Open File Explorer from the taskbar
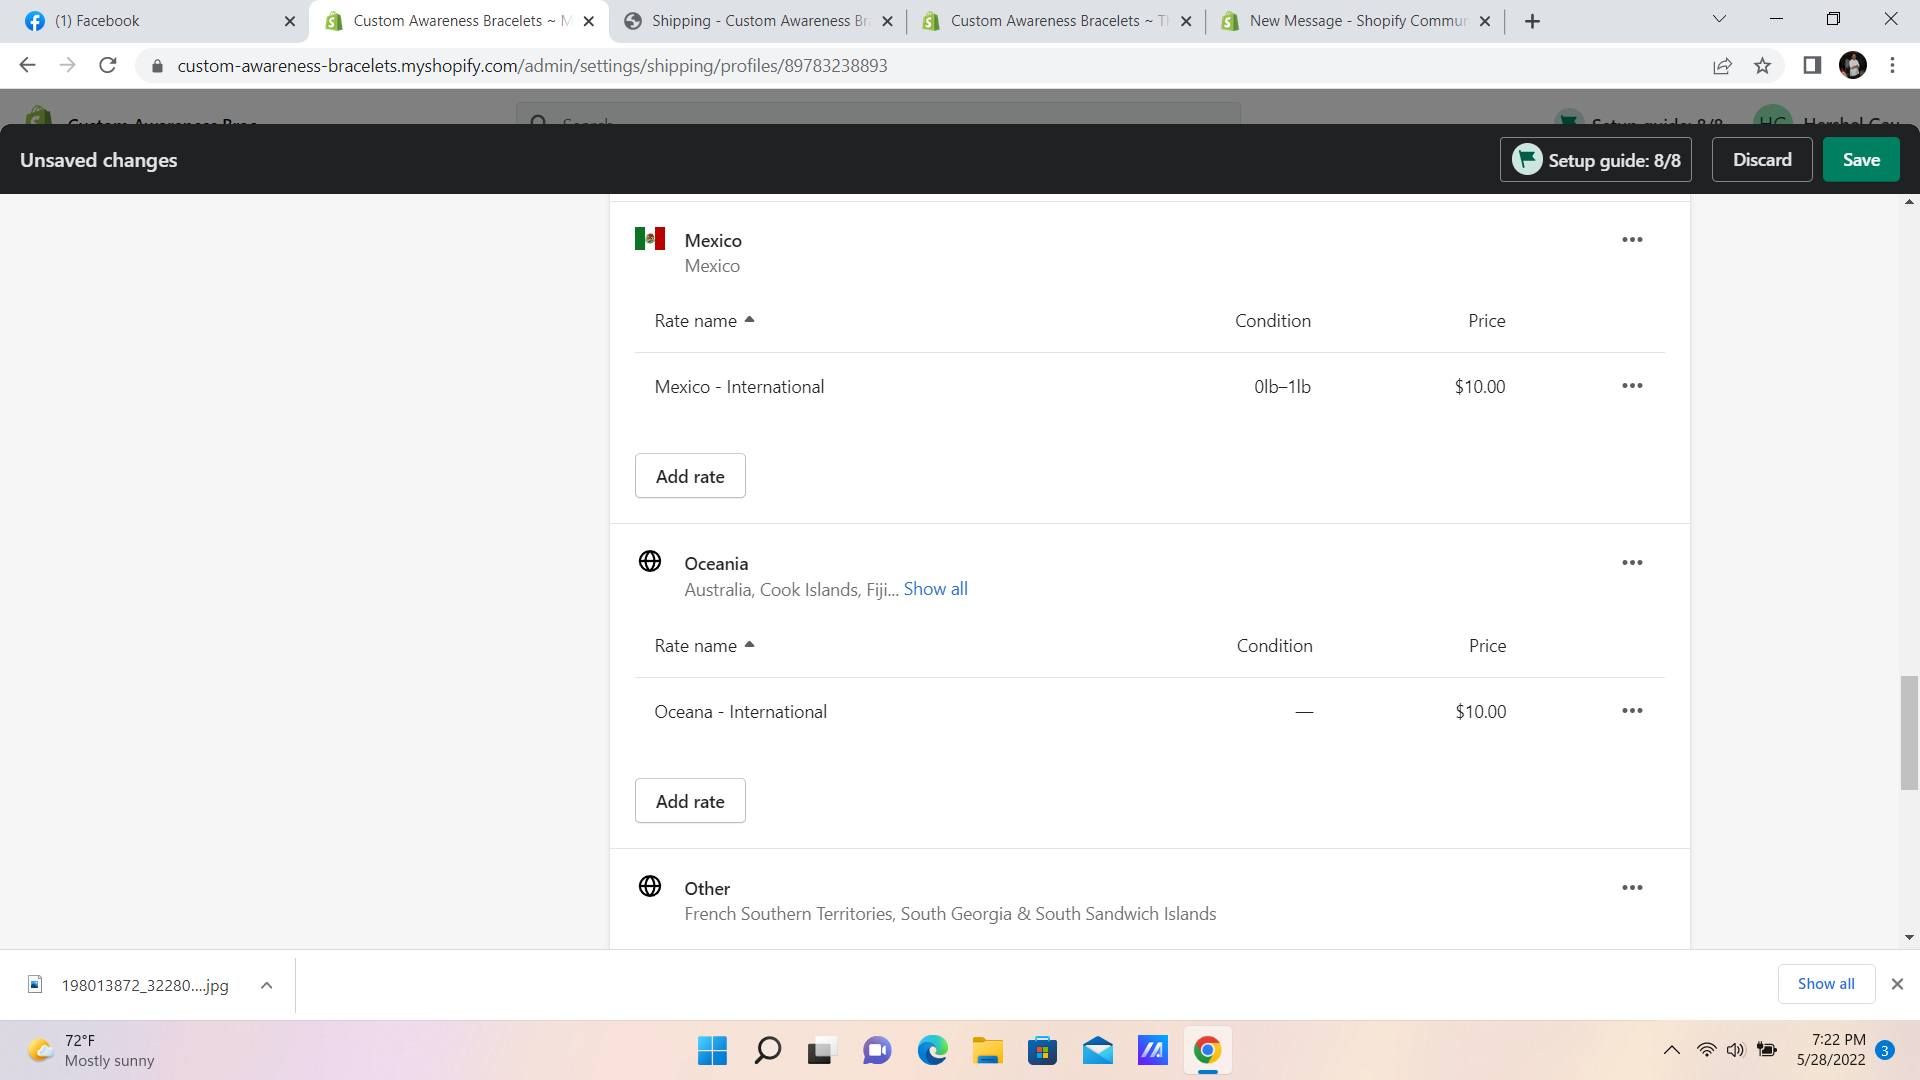Viewport: 1920px width, 1080px height. pos(987,1051)
